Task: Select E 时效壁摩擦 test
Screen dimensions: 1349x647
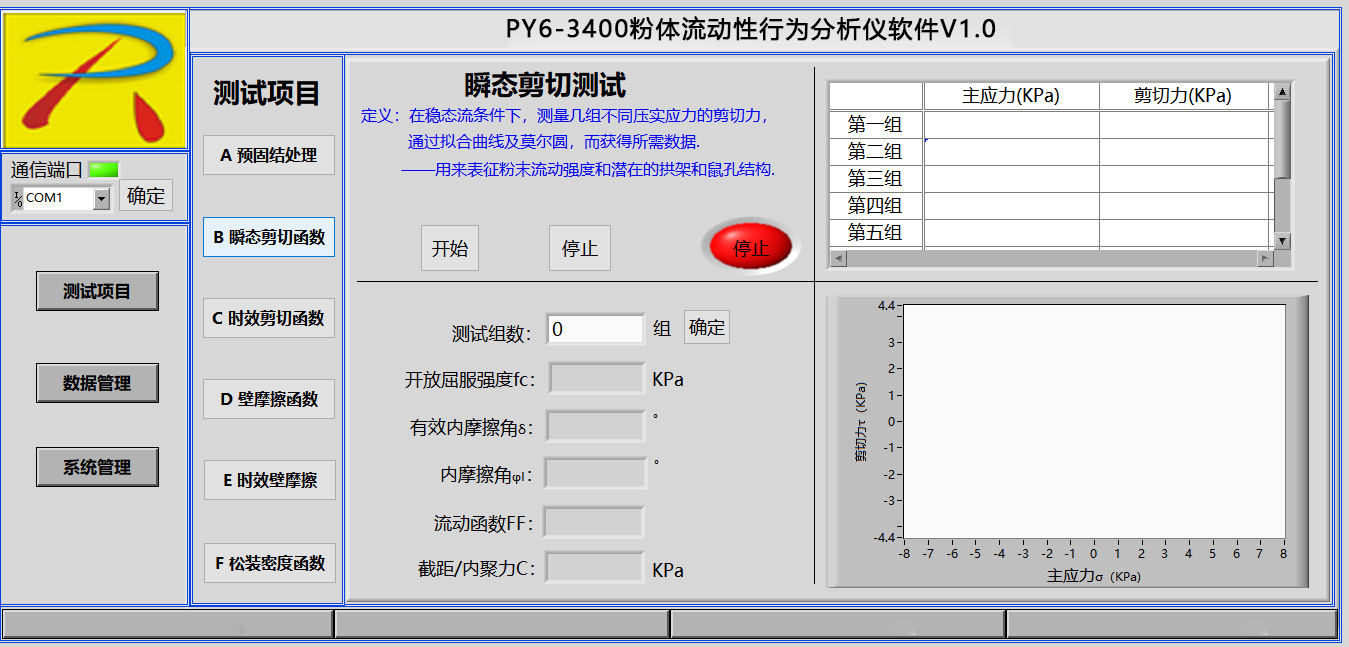Action: (x=269, y=480)
